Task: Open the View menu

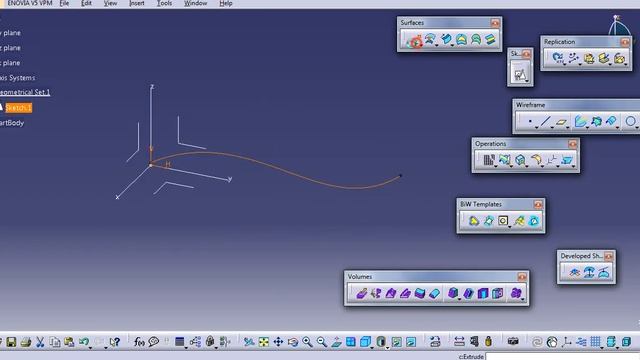Action: [110, 3]
